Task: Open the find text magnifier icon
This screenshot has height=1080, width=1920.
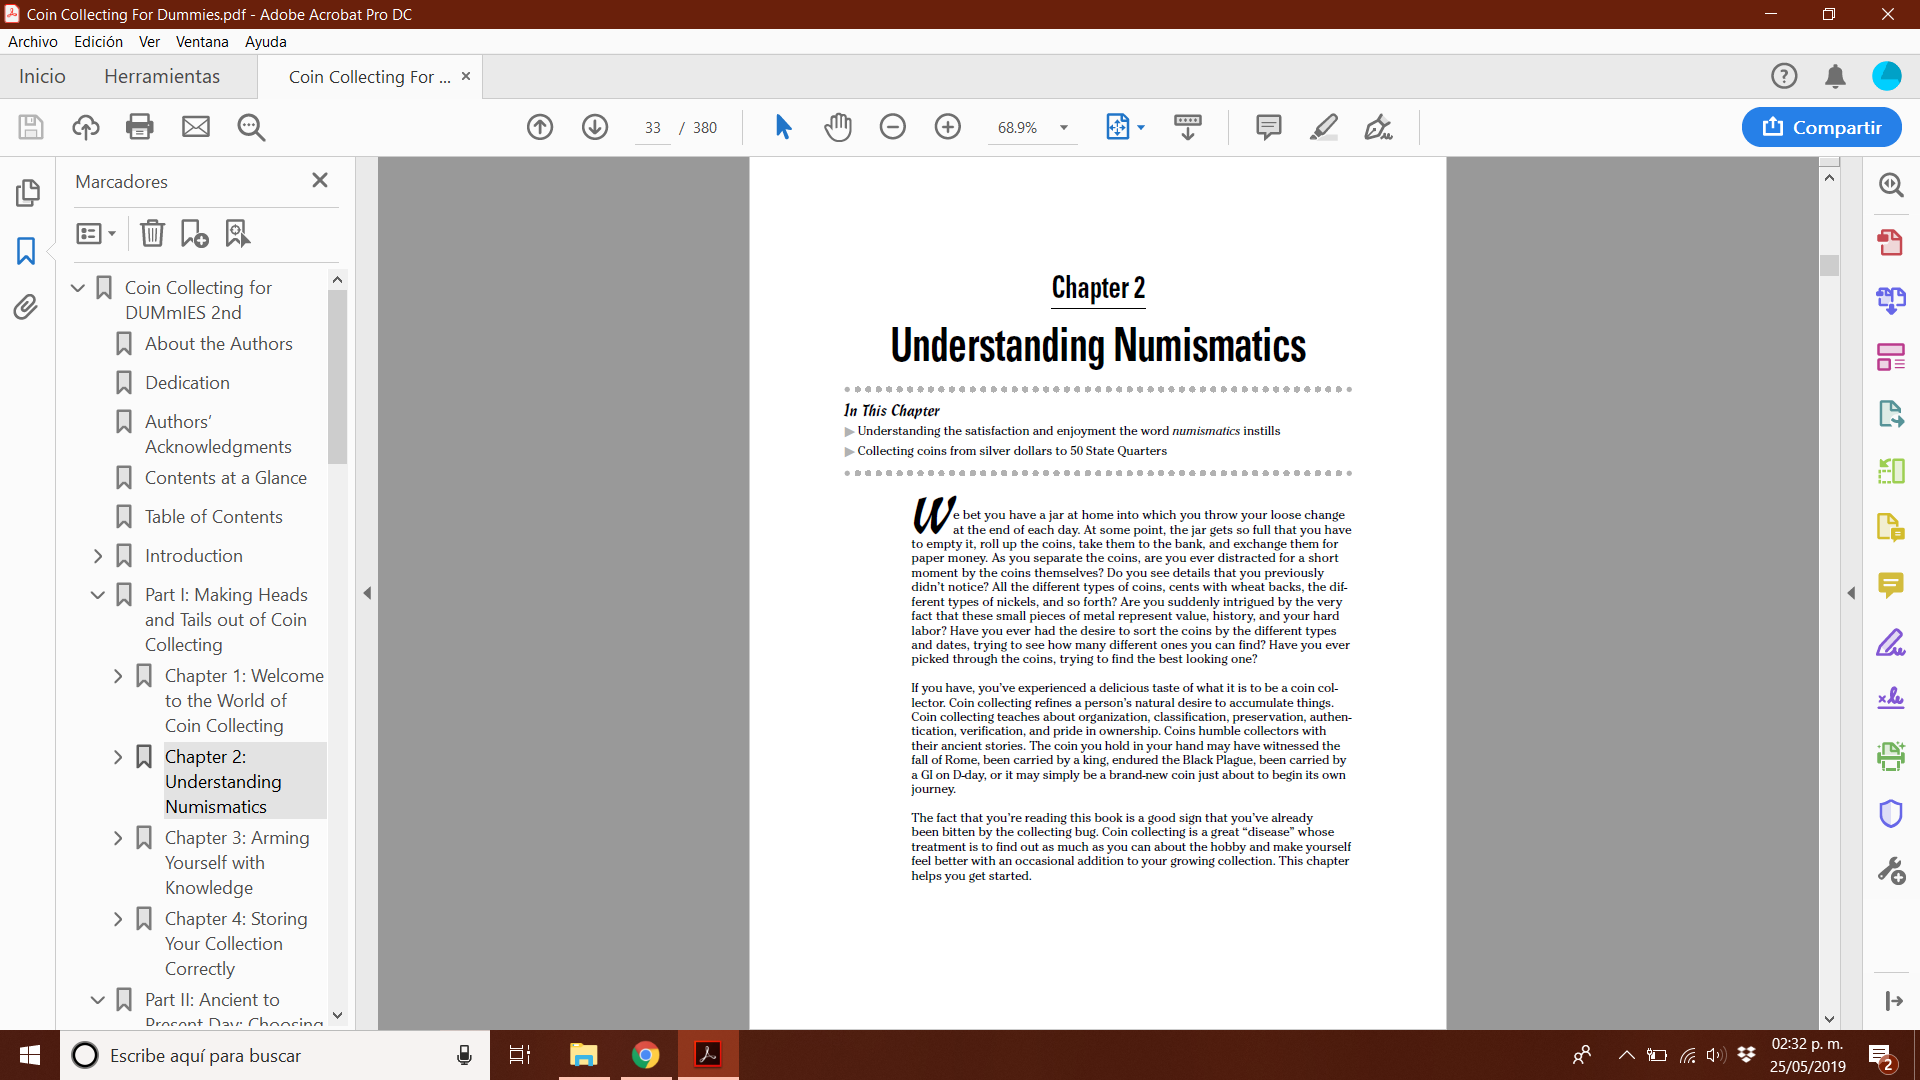Action: 251,127
